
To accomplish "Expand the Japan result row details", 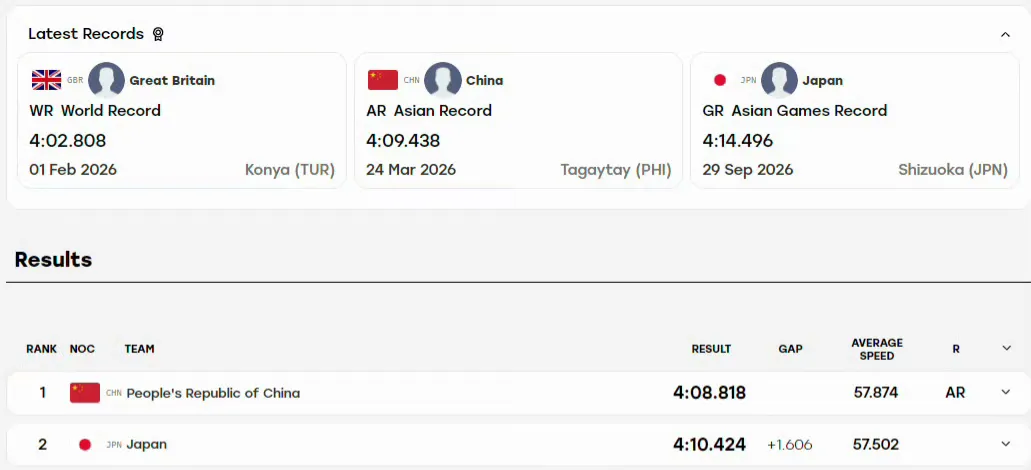I will coord(1006,444).
